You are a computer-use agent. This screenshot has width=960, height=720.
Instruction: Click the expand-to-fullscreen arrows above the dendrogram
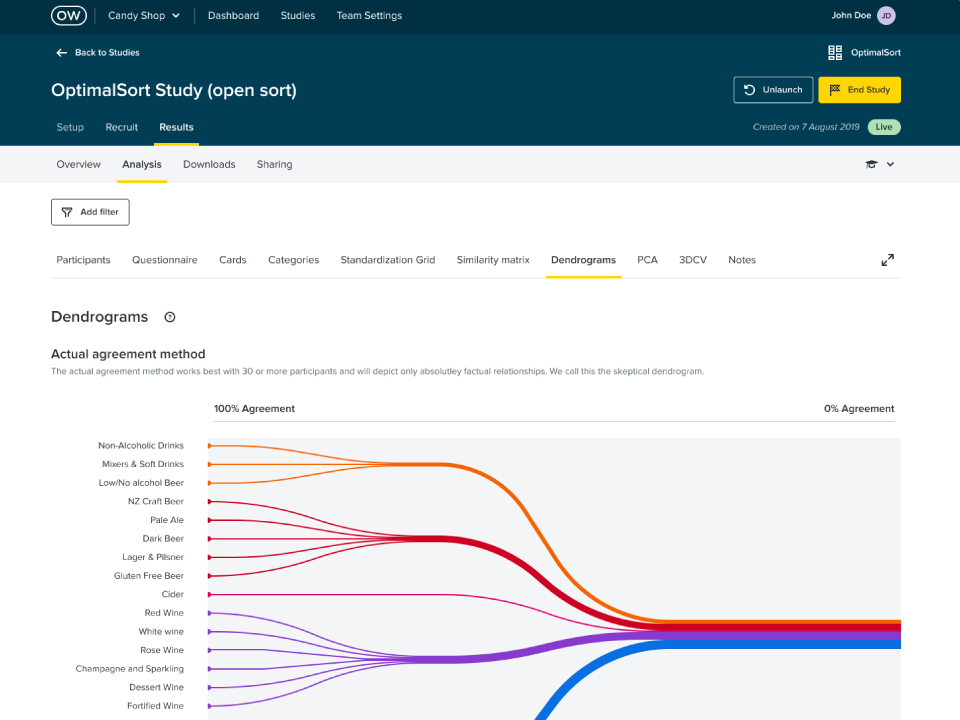pyautogui.click(x=887, y=259)
